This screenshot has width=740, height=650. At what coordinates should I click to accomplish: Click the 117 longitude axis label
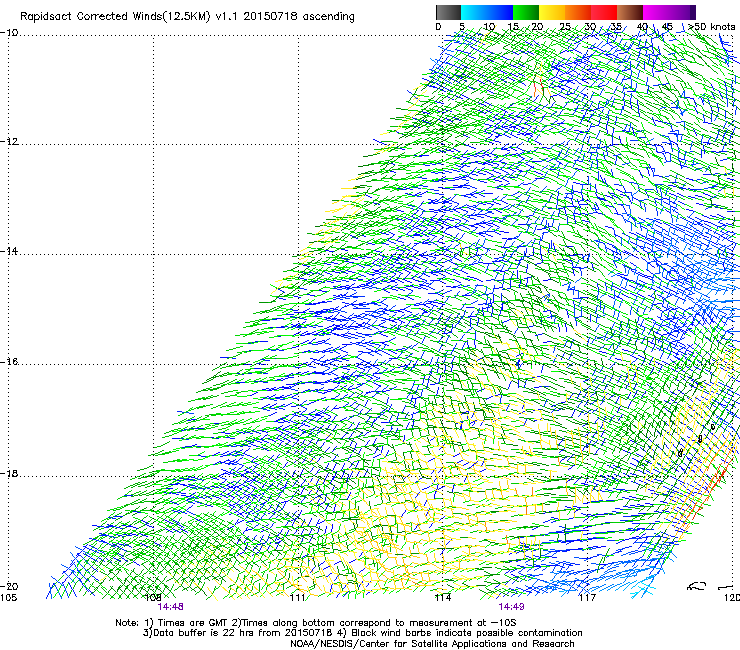pos(588,598)
